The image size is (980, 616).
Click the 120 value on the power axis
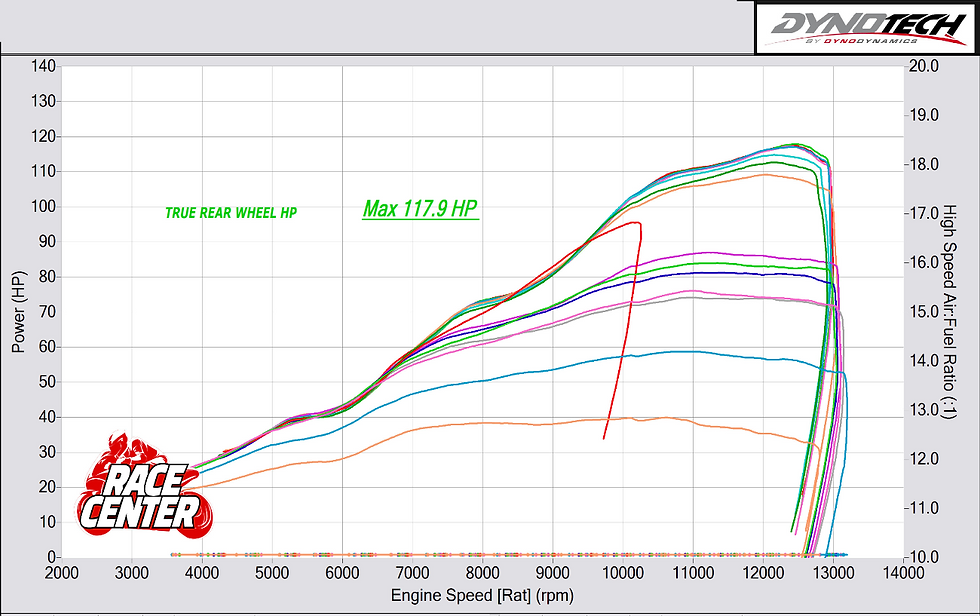(x=43, y=136)
